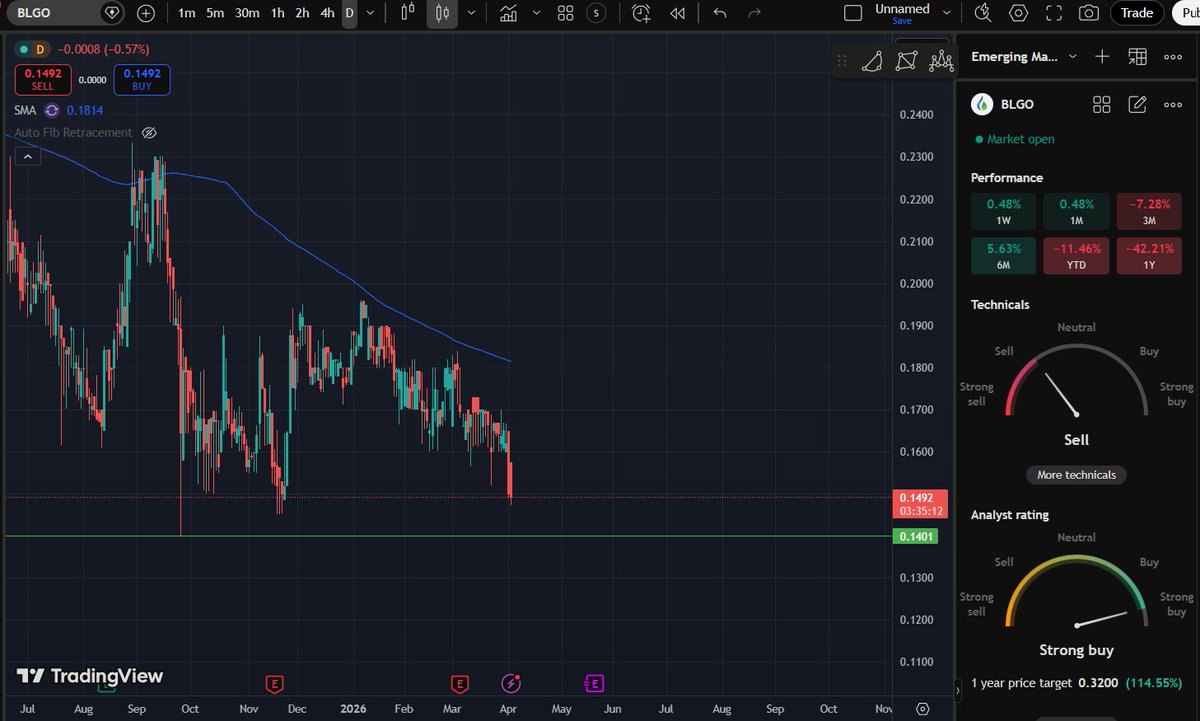Select the 1W performance tile
This screenshot has width=1200, height=721.
[x=1004, y=211]
